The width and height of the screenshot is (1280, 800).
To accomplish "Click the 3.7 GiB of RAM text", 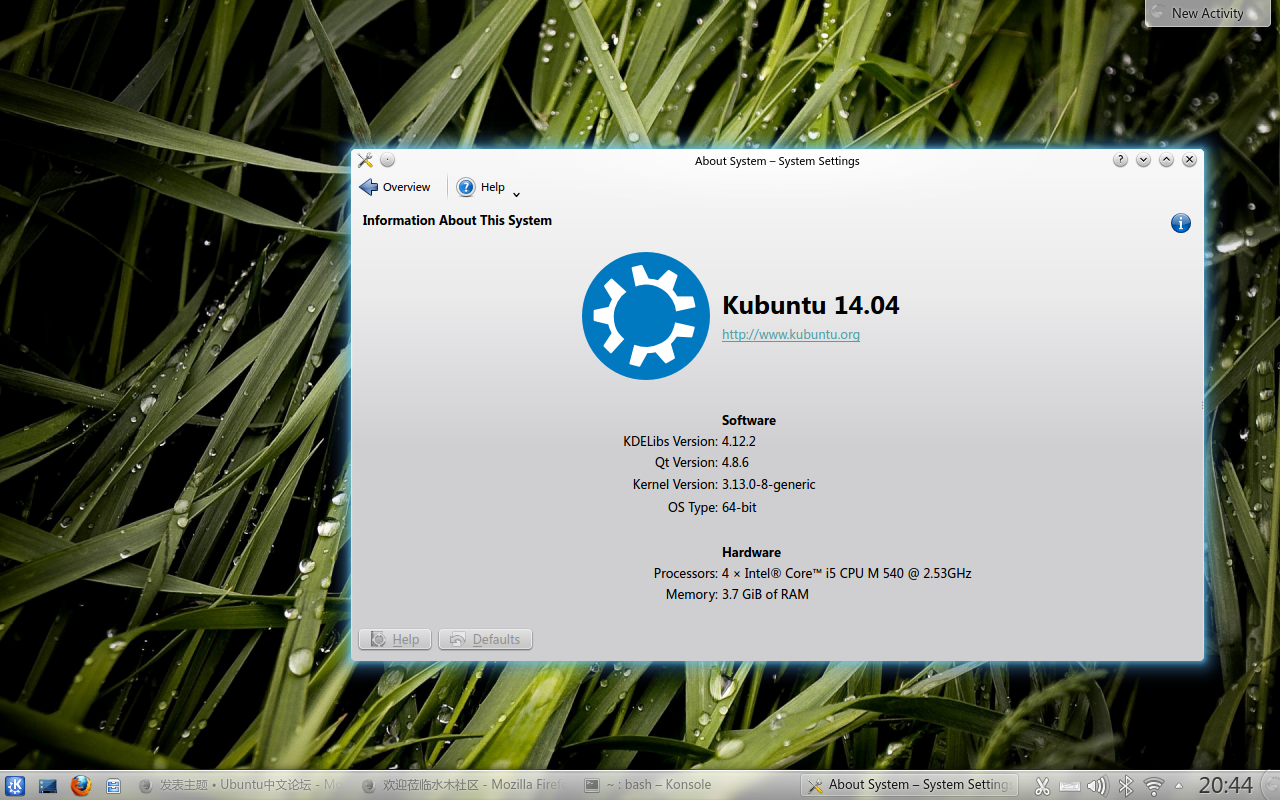I will 765,594.
